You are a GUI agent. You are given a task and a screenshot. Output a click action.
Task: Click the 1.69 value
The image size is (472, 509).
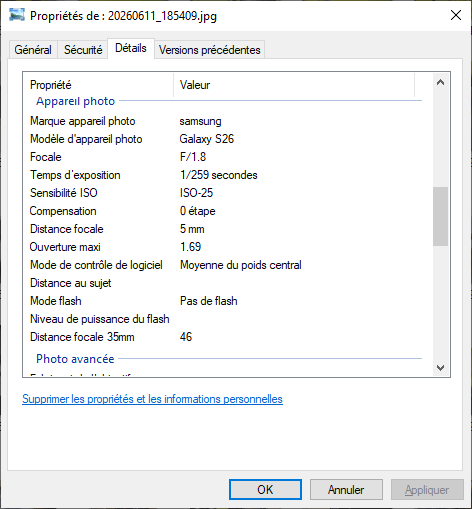coord(191,247)
